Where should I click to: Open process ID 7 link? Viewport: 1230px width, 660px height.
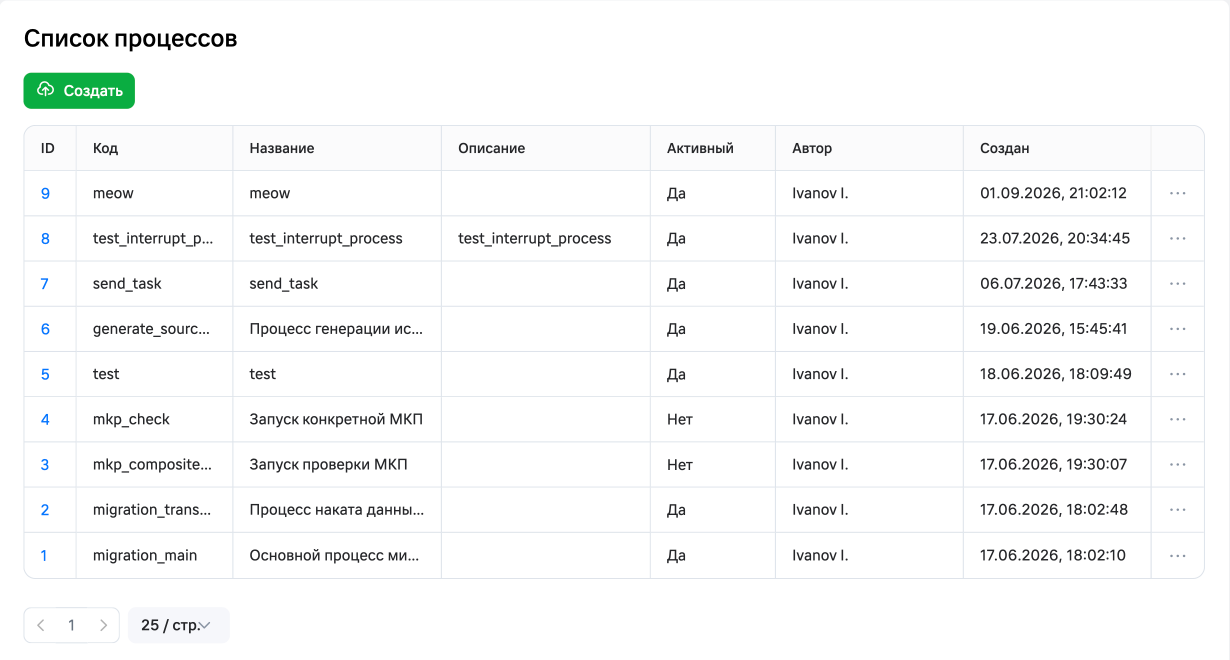click(x=45, y=283)
